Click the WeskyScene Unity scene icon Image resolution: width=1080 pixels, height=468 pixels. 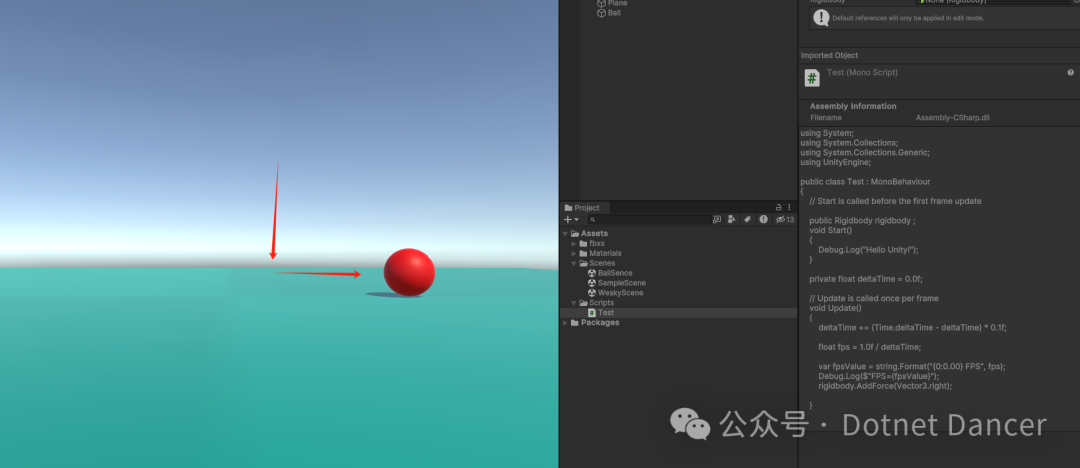coord(592,293)
